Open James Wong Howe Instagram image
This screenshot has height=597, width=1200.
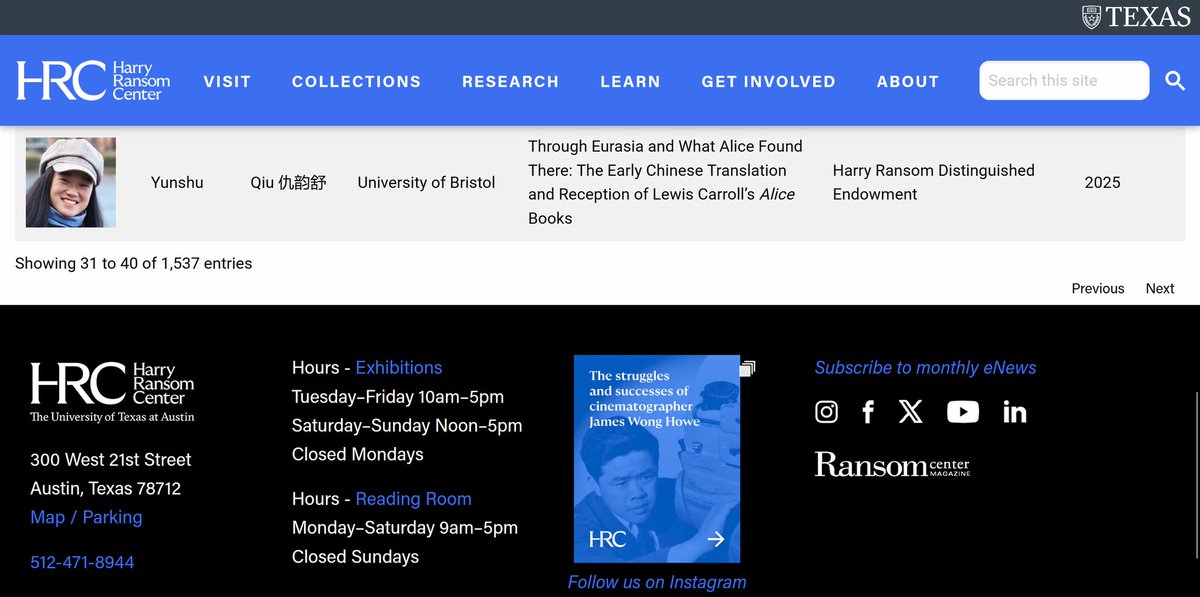[x=657, y=459]
